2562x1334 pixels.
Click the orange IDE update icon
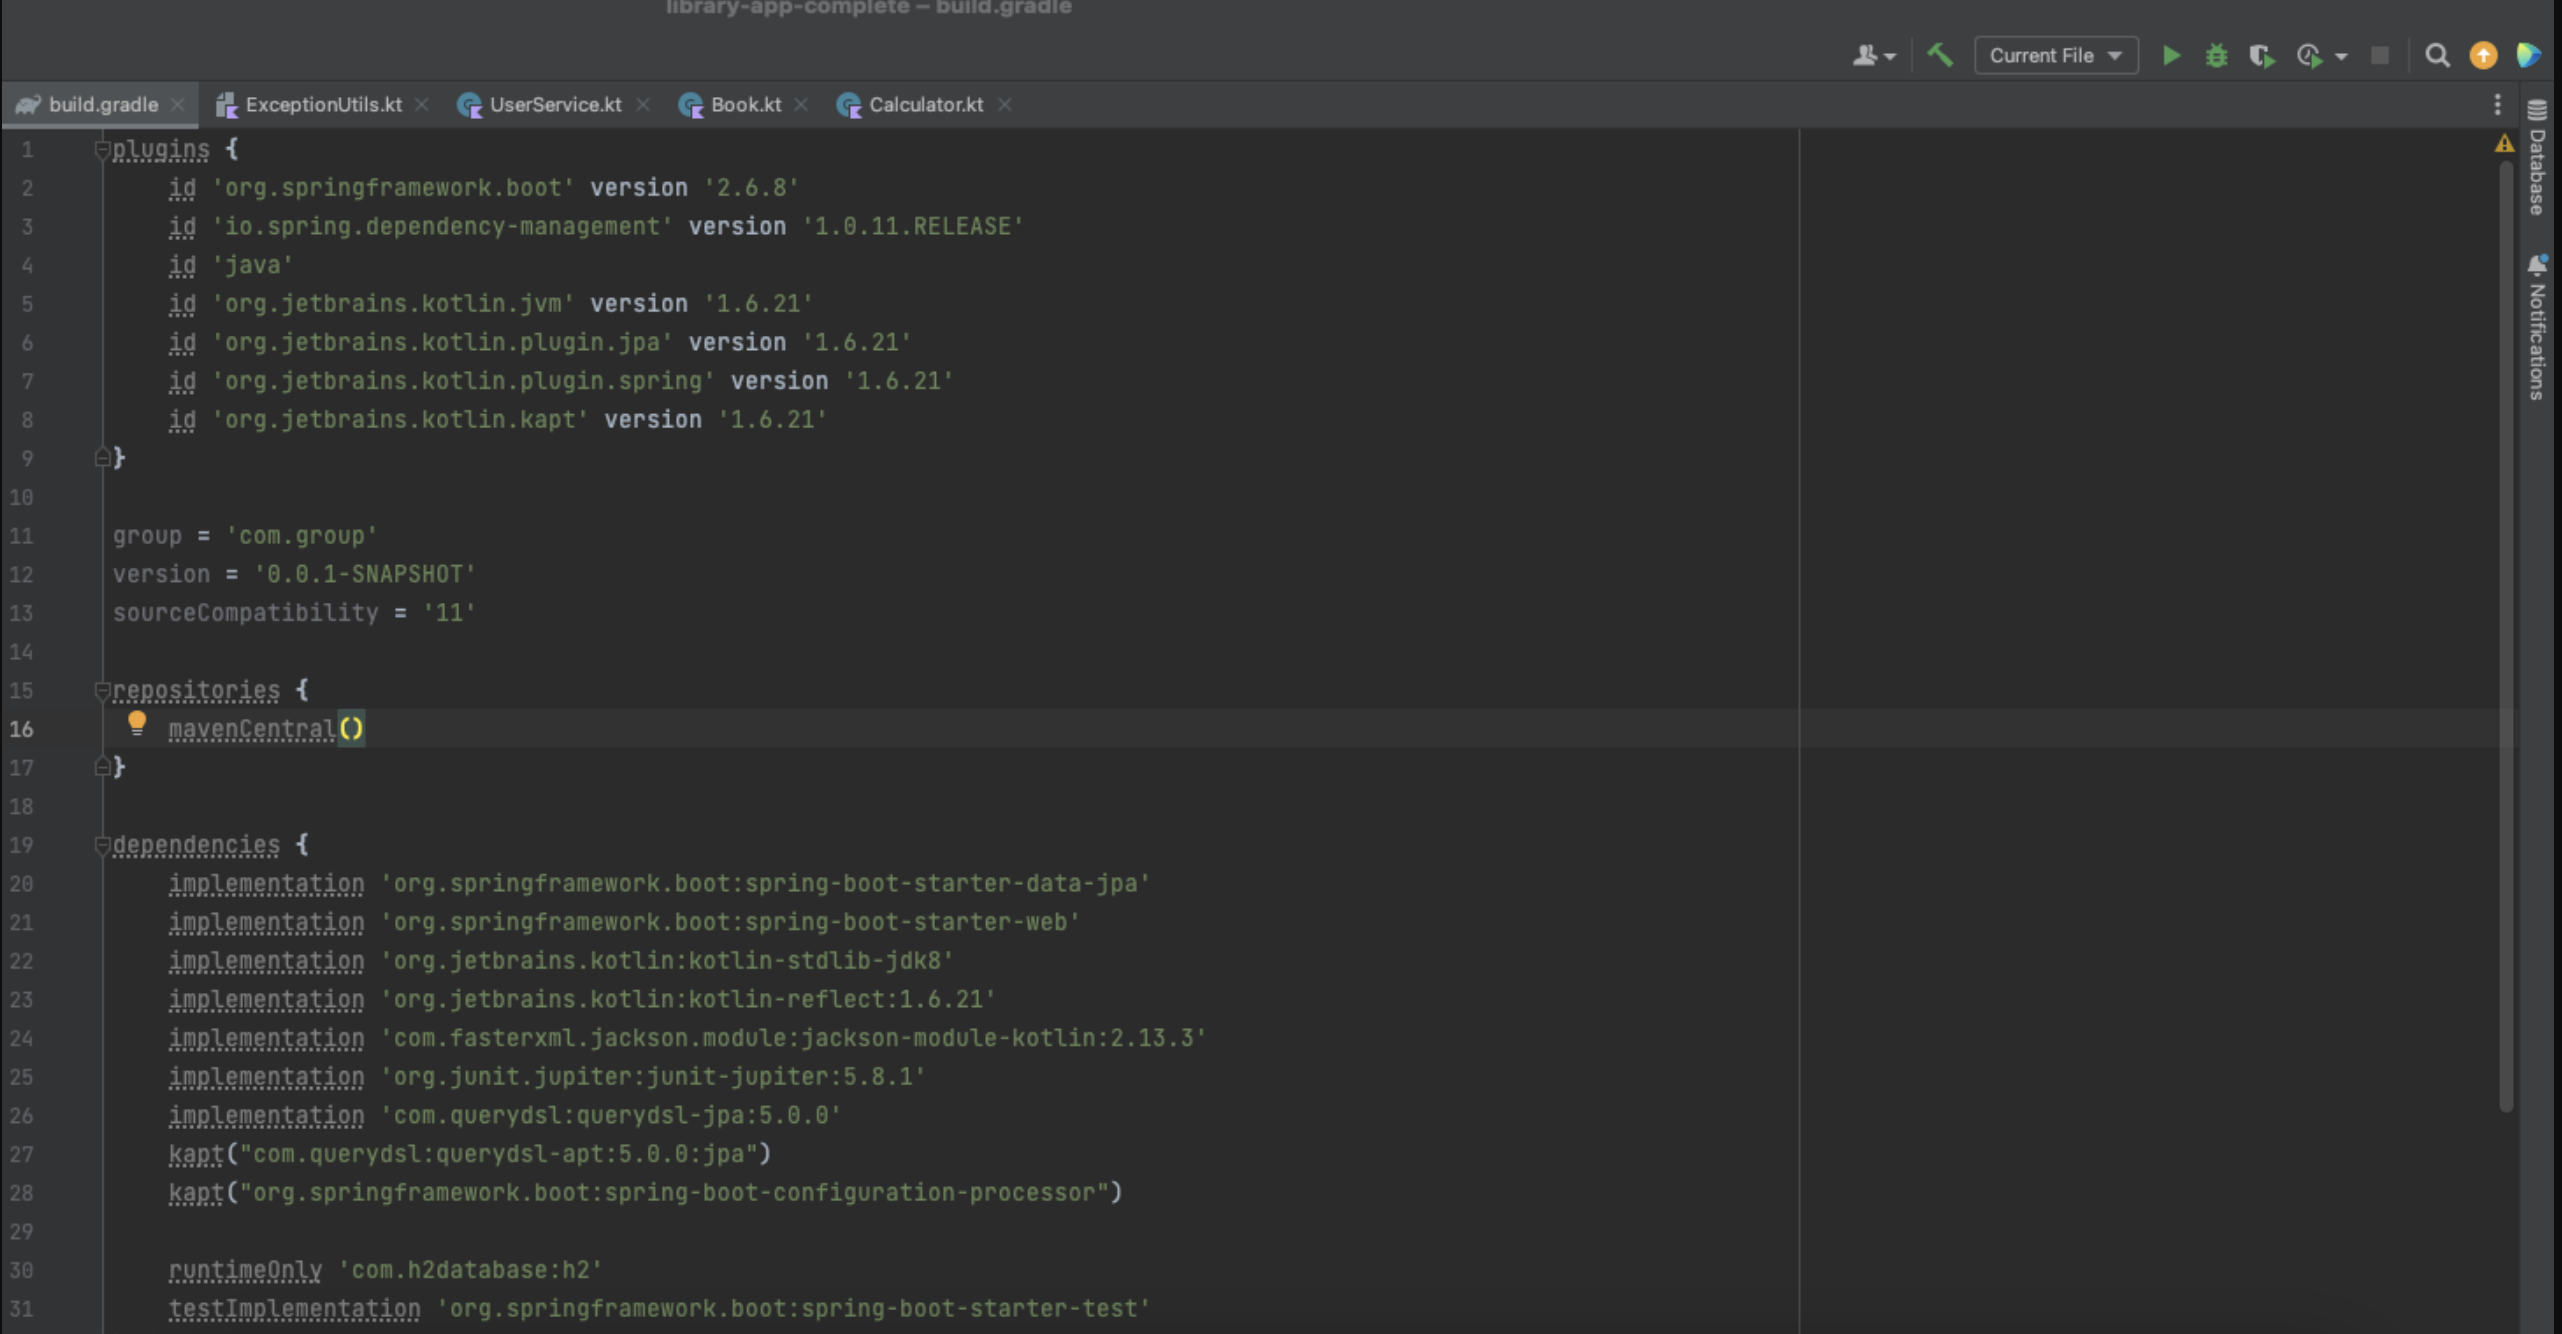click(2483, 56)
